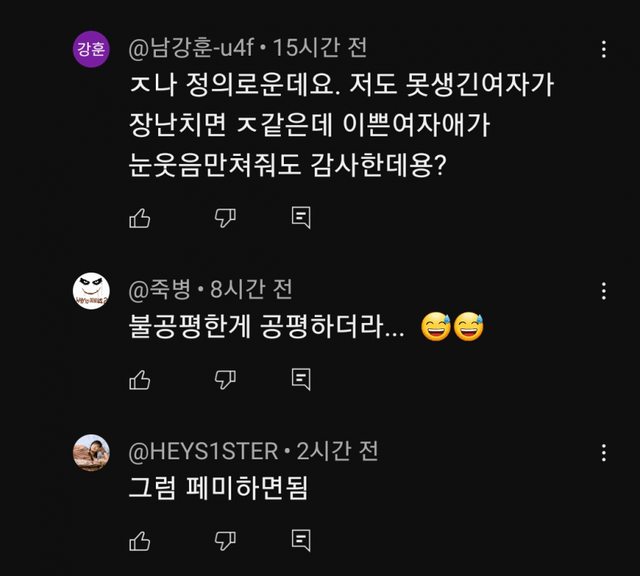Dislike the comment by @HEYS1STER
640x576 pixels.
[x=225, y=541]
